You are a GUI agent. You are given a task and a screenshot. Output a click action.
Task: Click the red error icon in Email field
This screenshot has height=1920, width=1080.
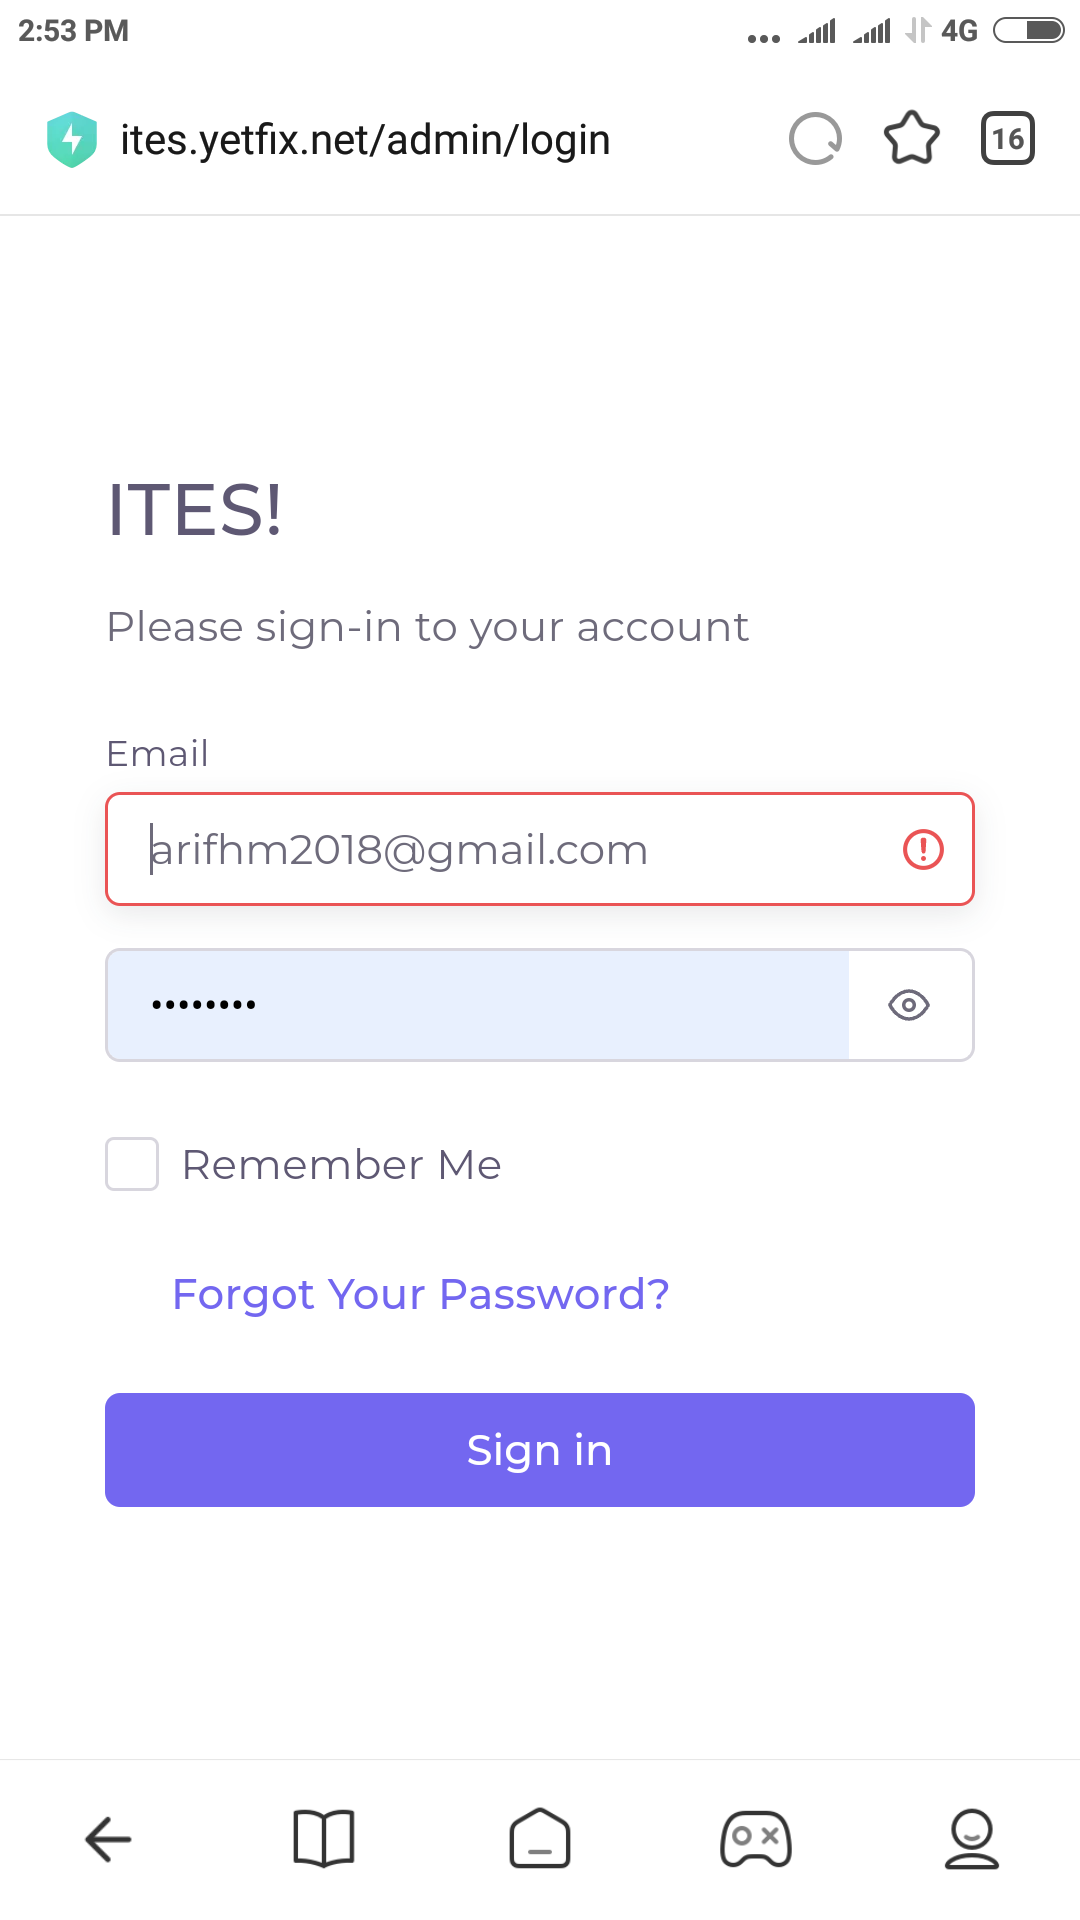[x=923, y=850]
